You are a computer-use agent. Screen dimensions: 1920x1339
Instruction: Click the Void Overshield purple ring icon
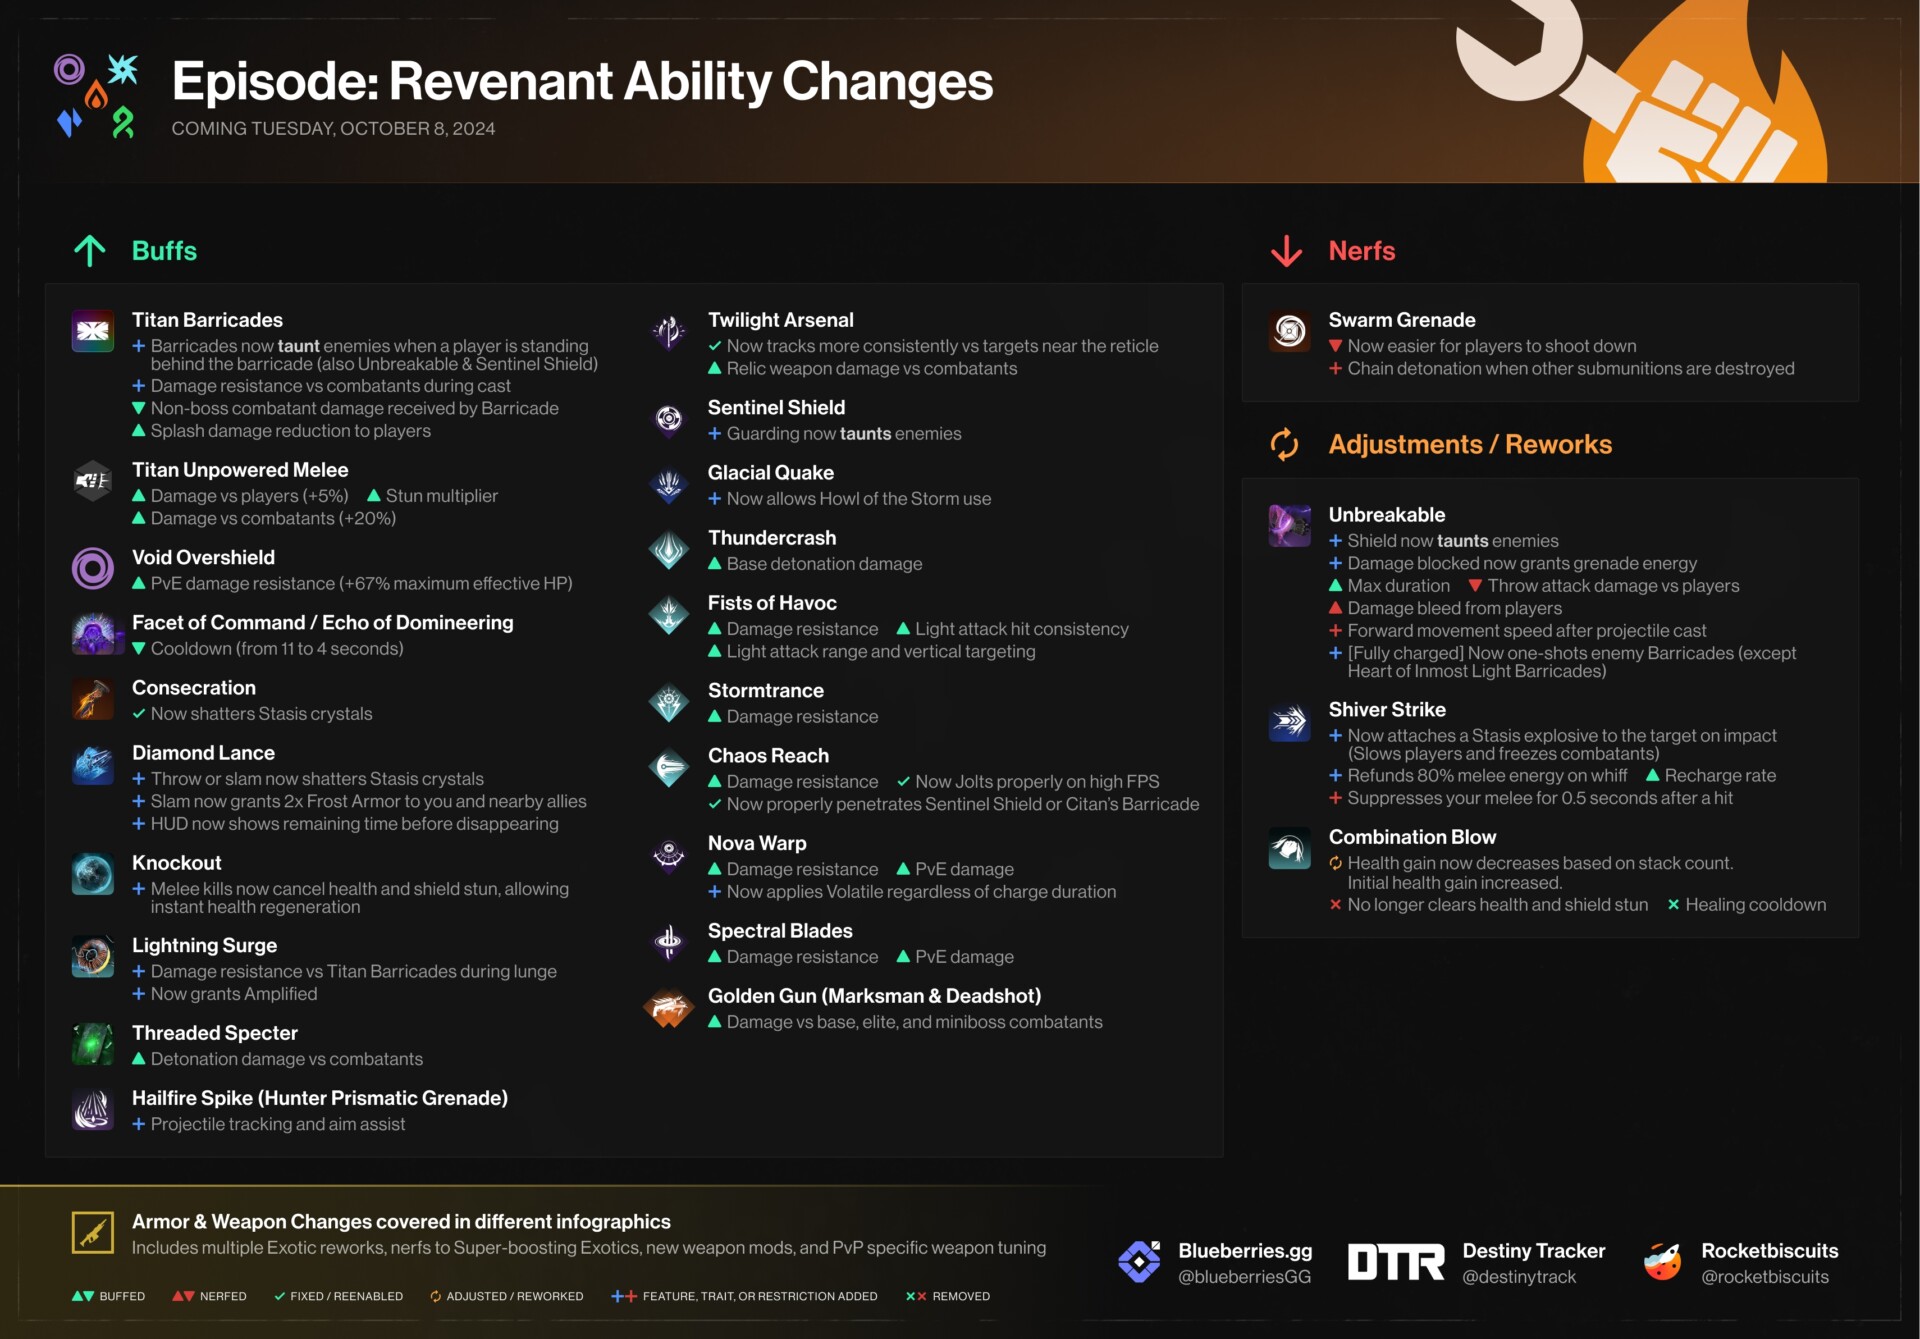(93, 568)
